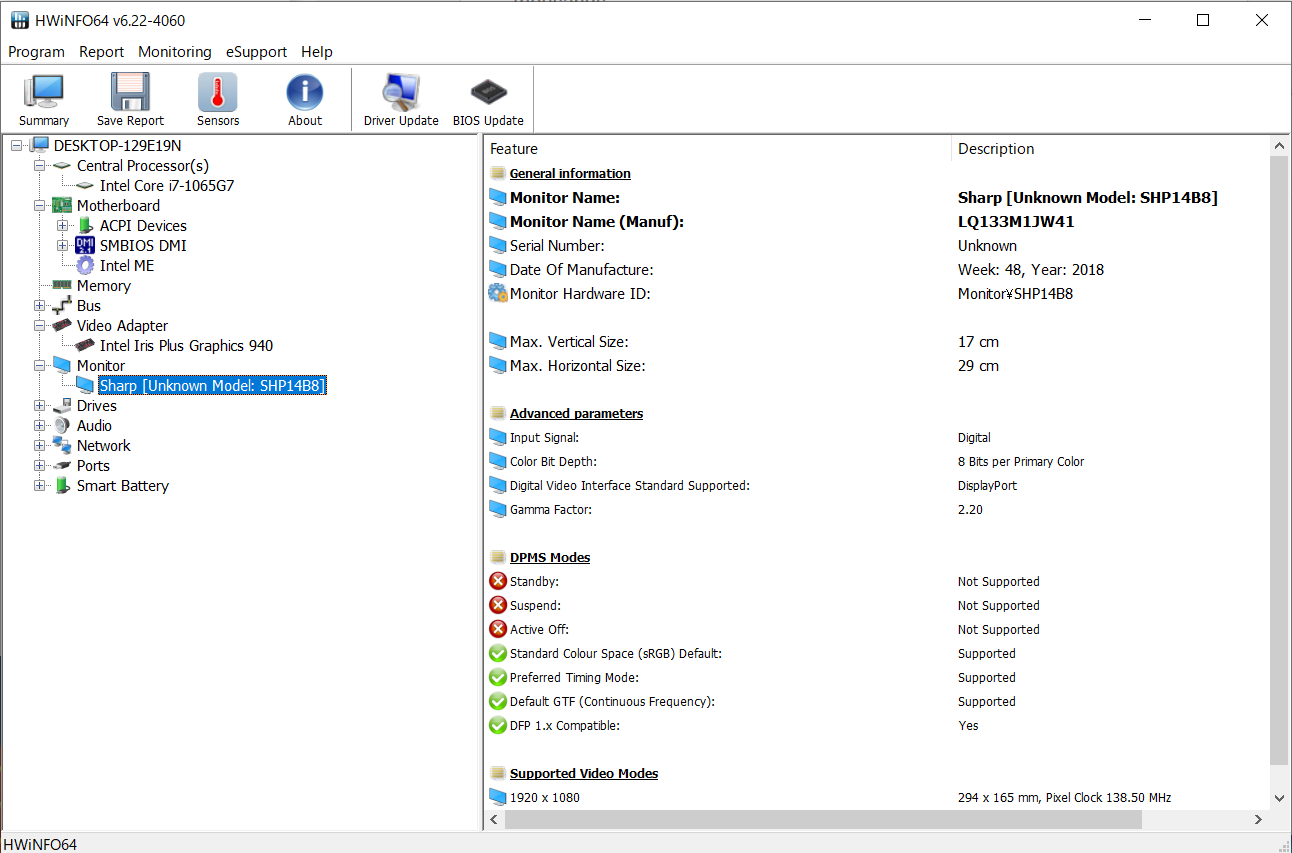Viewport: 1292px width, 853px height.
Task: Collapse the DESKTOP-129E19N root node
Action: [x=16, y=146]
